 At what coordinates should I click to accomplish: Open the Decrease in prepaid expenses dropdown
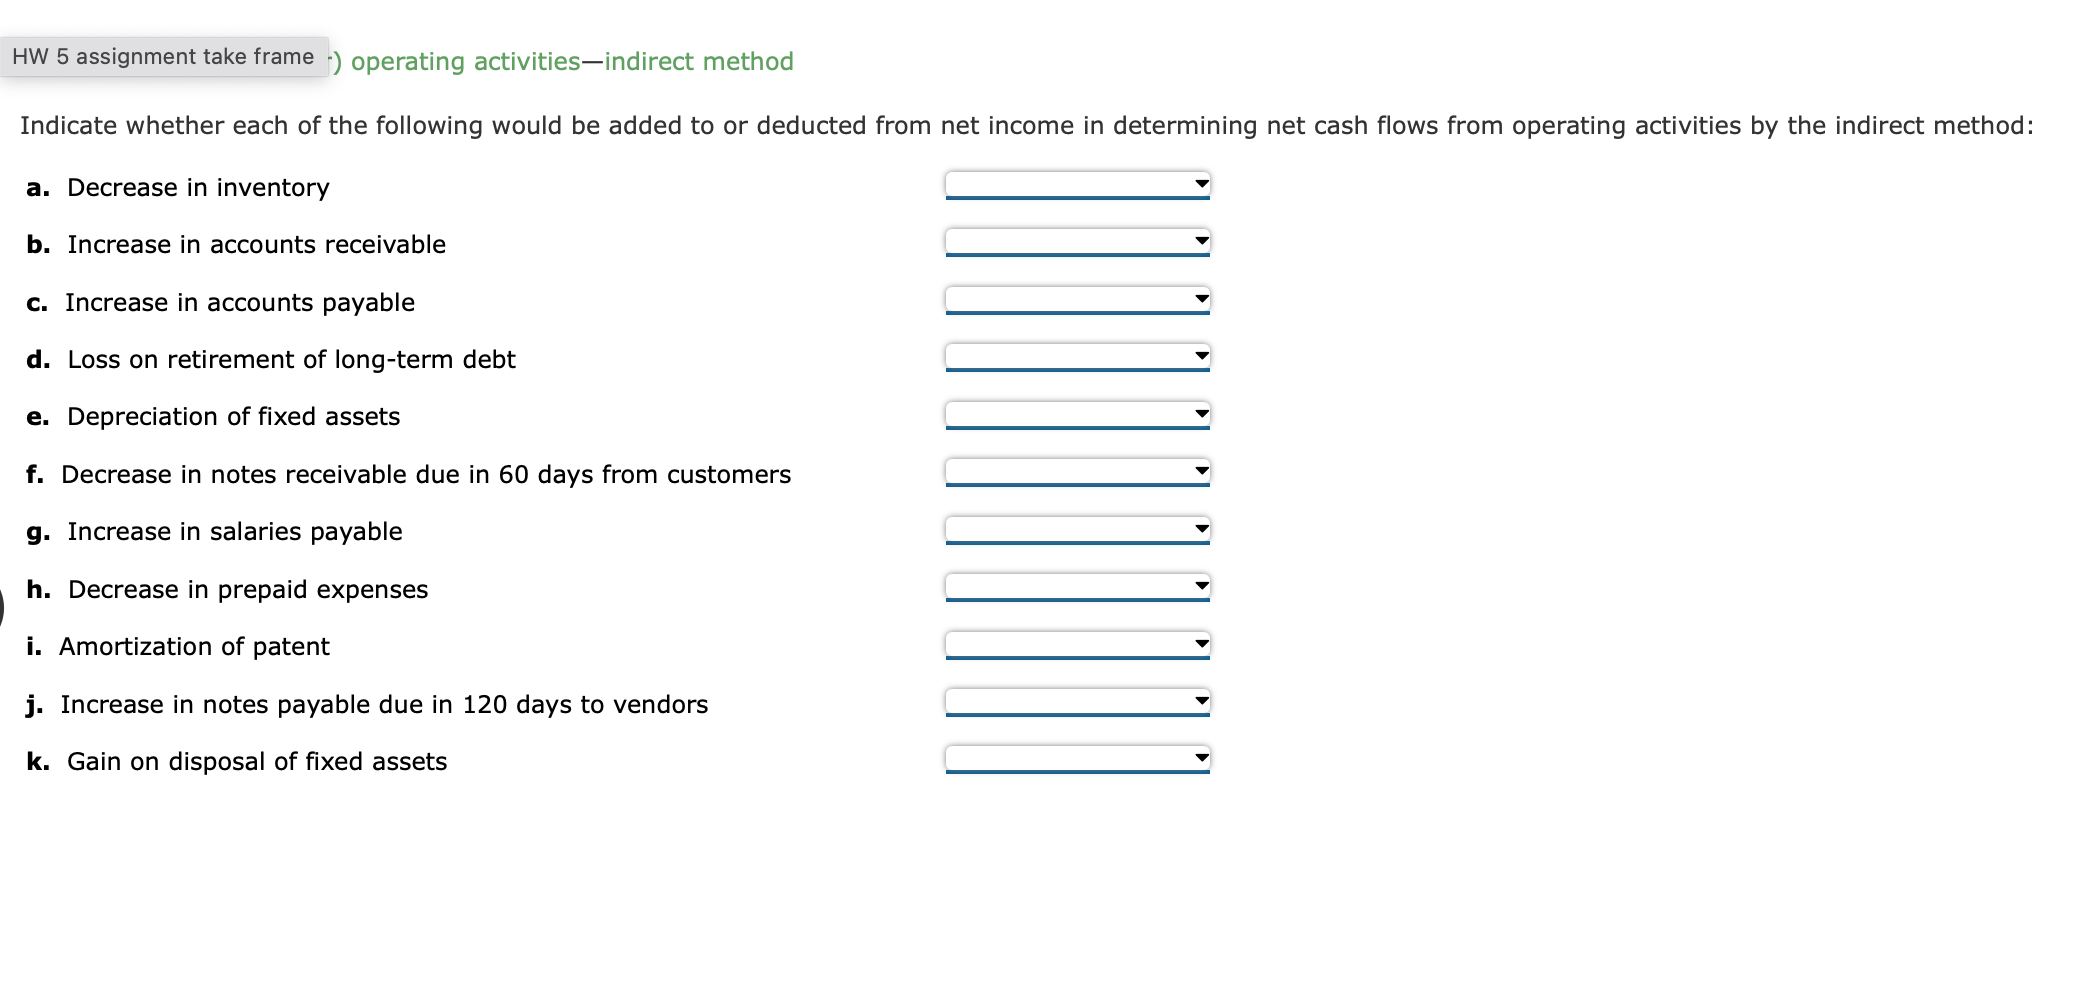point(1075,586)
